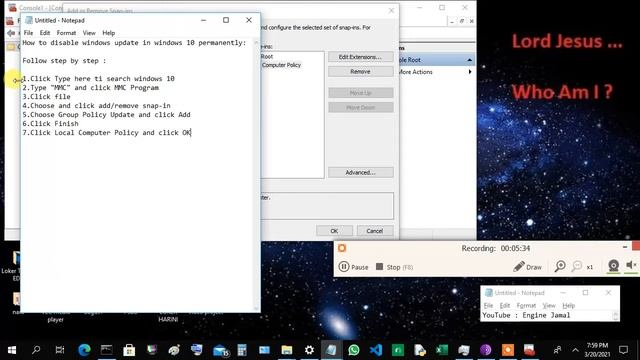Open the command prompt icon on taskbar
The height and width of the screenshot is (360, 640).
coord(107,350)
